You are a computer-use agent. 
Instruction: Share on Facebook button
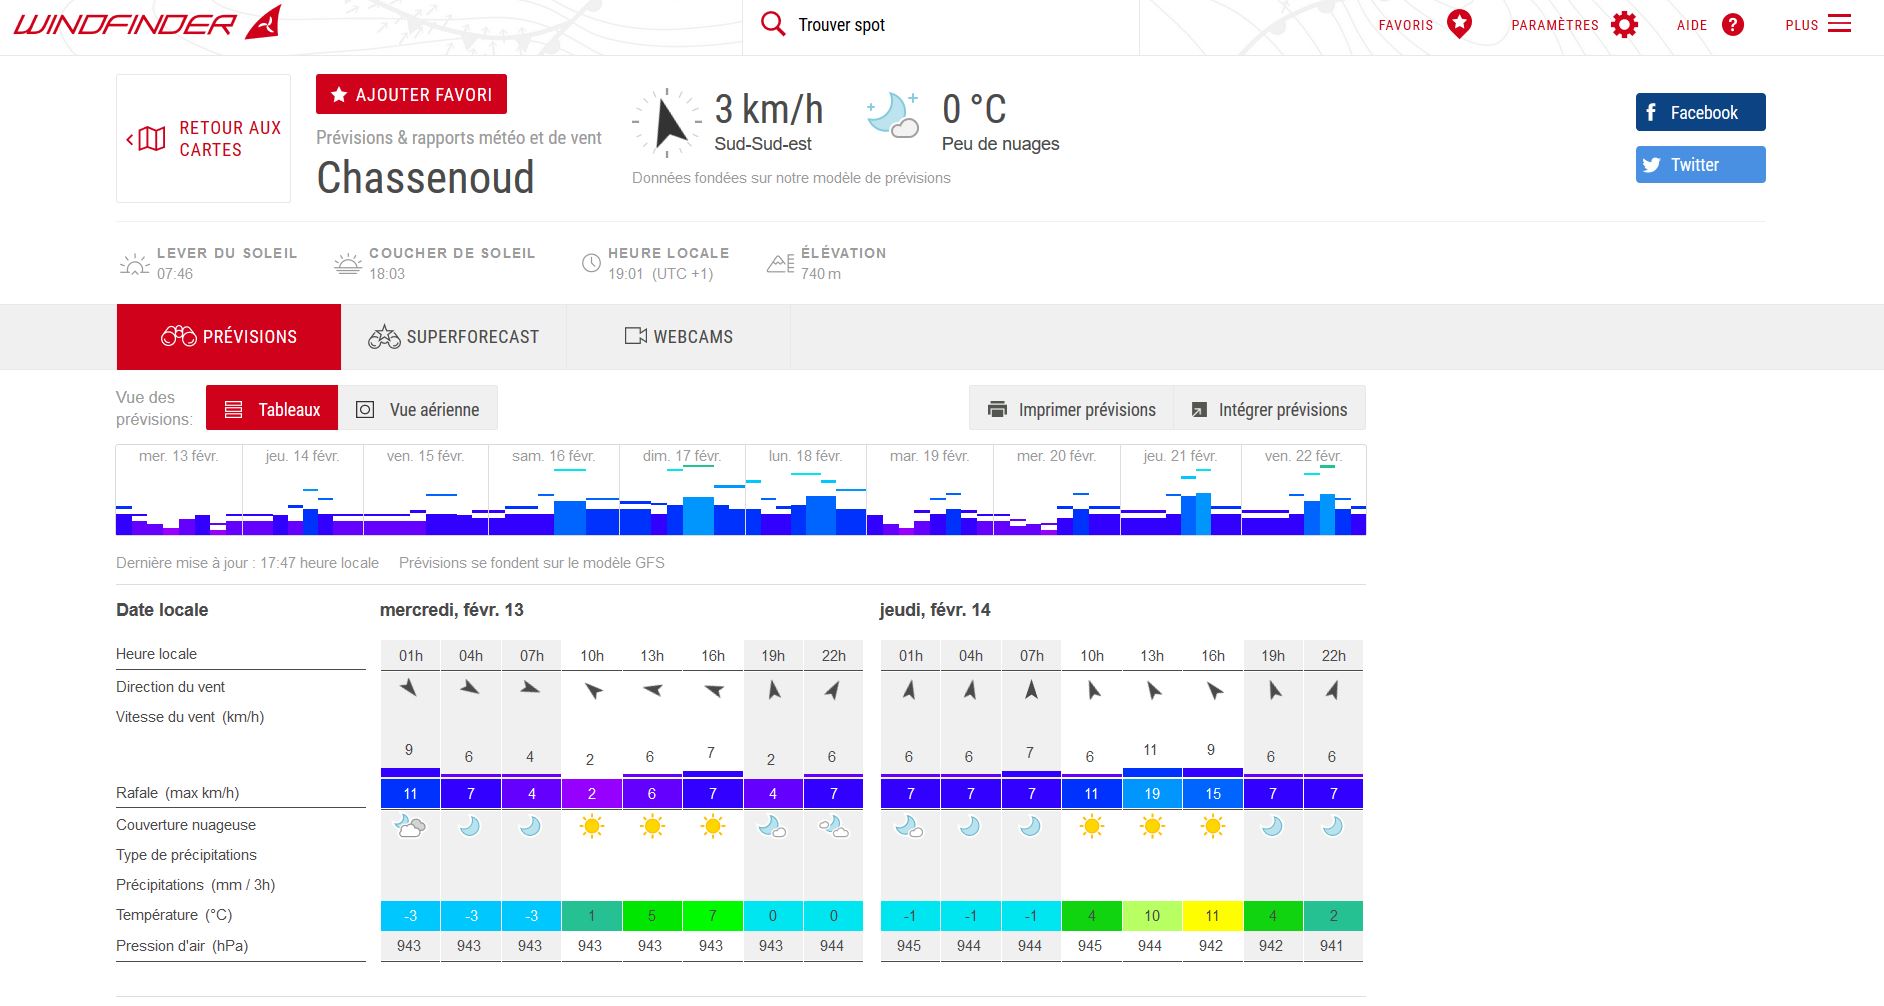click(1700, 112)
